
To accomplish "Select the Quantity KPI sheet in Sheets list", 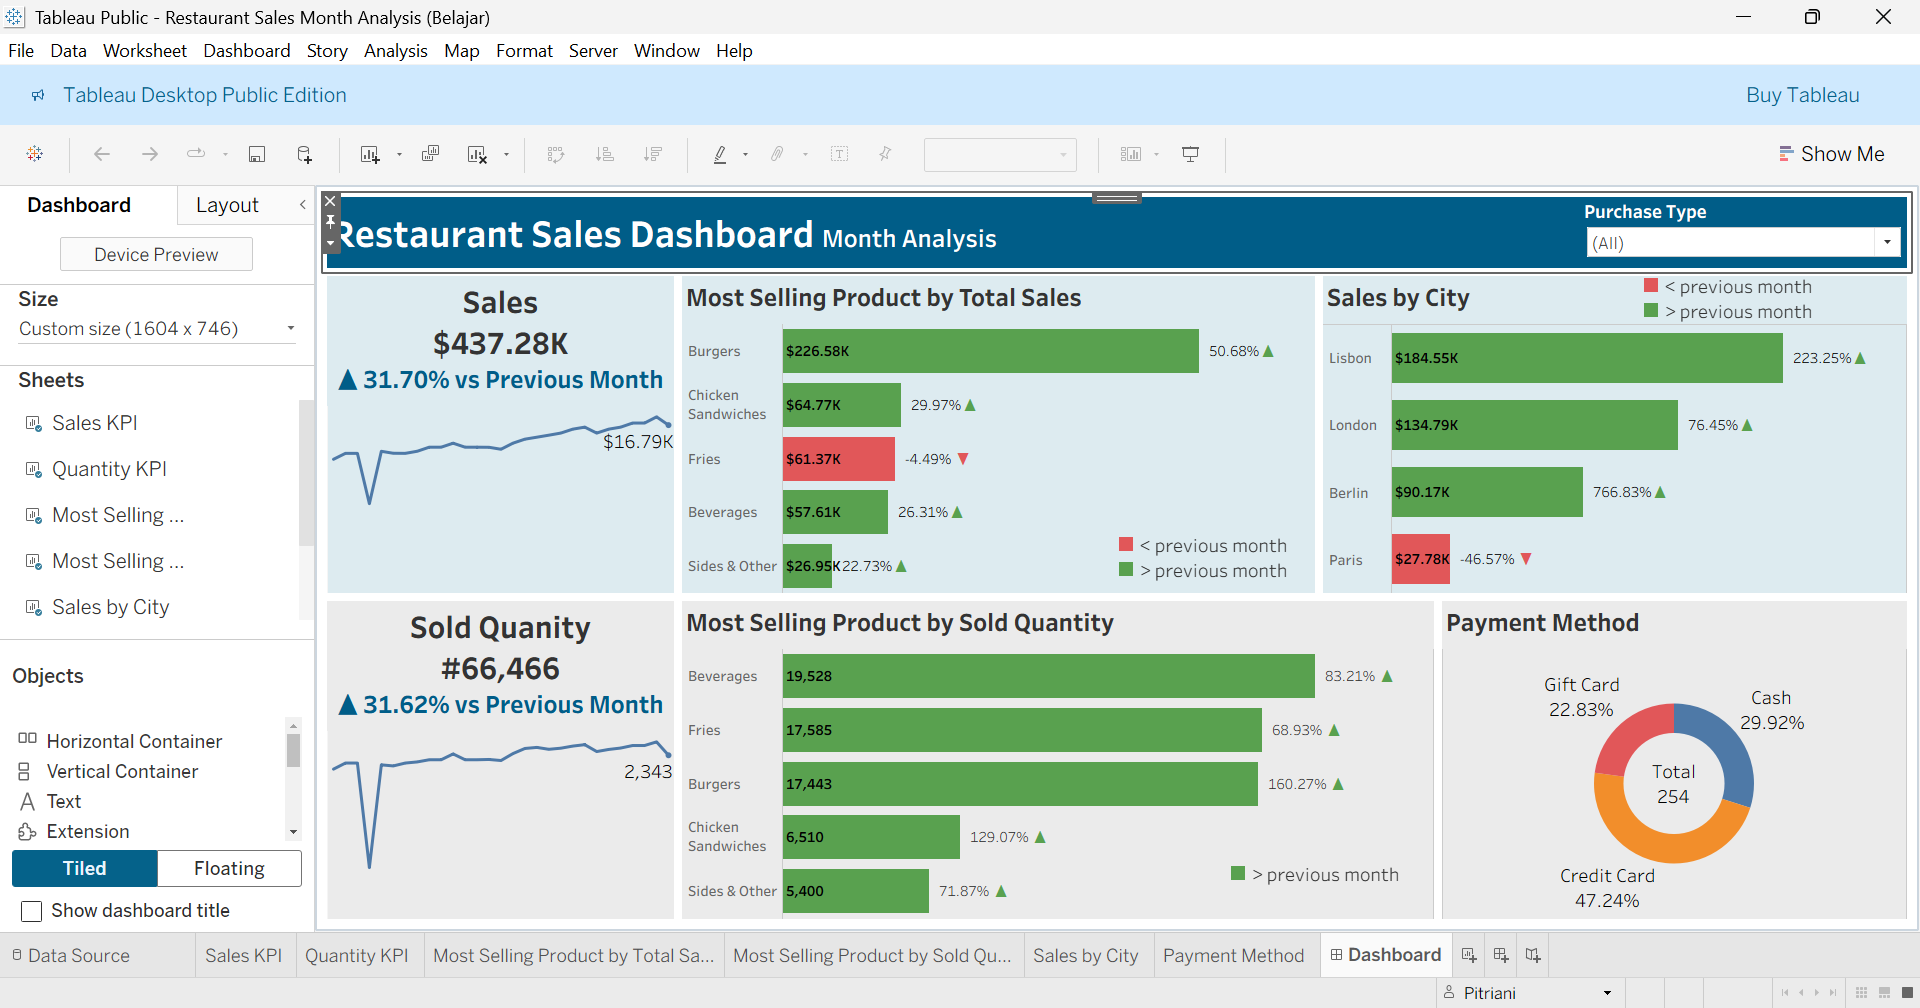I will coord(109,469).
